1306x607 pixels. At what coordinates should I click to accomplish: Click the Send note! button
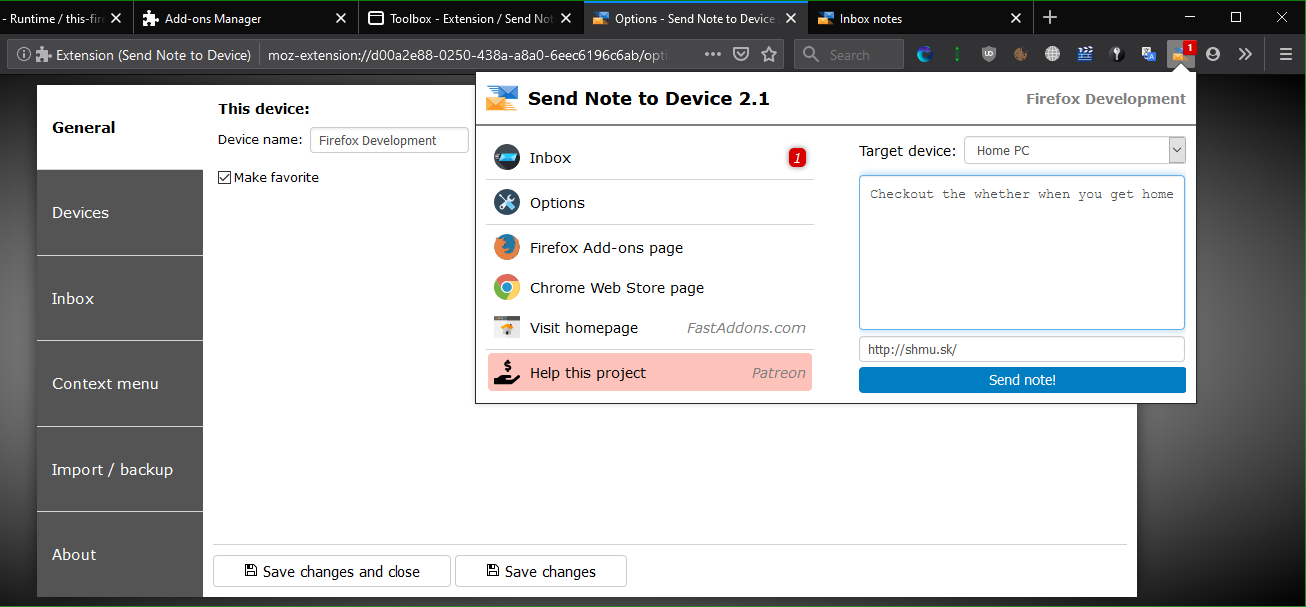tap(1022, 380)
